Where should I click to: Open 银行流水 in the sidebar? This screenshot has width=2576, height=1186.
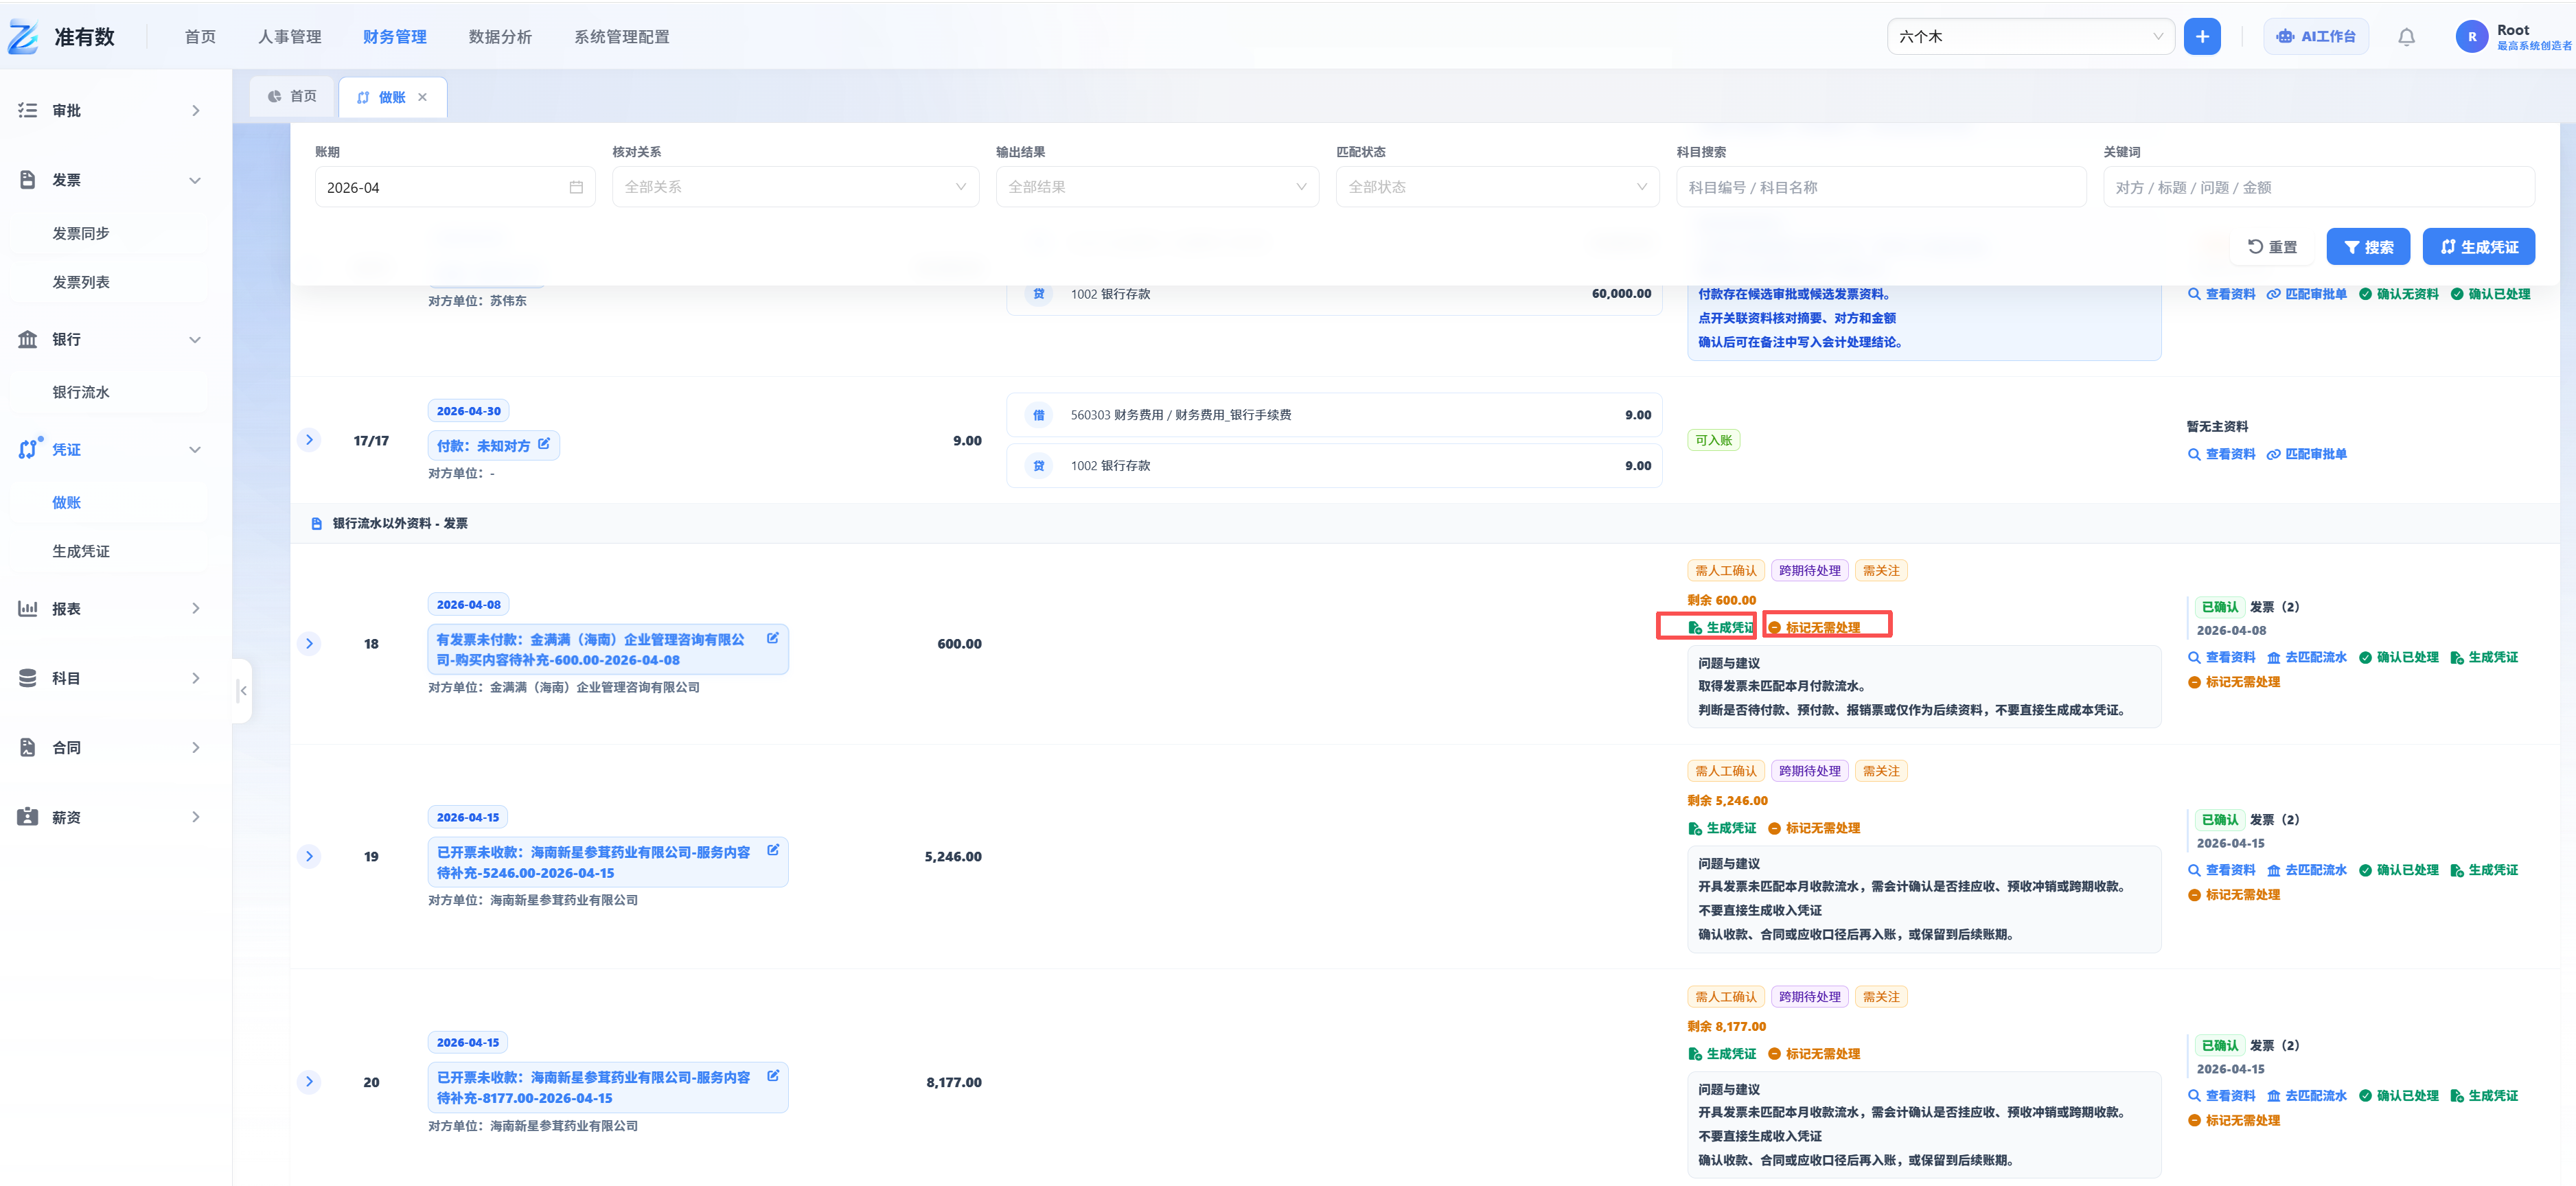[x=81, y=392]
